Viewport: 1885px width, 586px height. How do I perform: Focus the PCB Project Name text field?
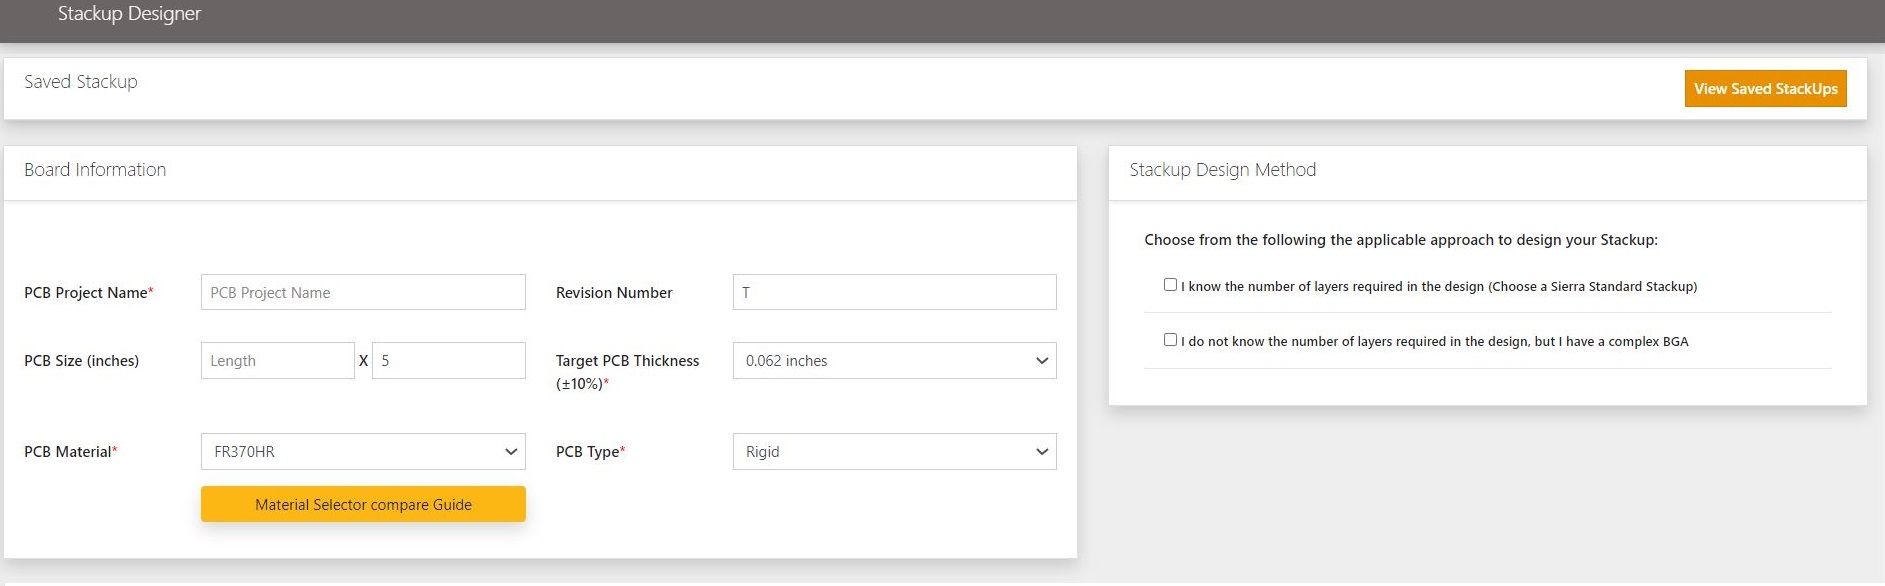click(363, 293)
